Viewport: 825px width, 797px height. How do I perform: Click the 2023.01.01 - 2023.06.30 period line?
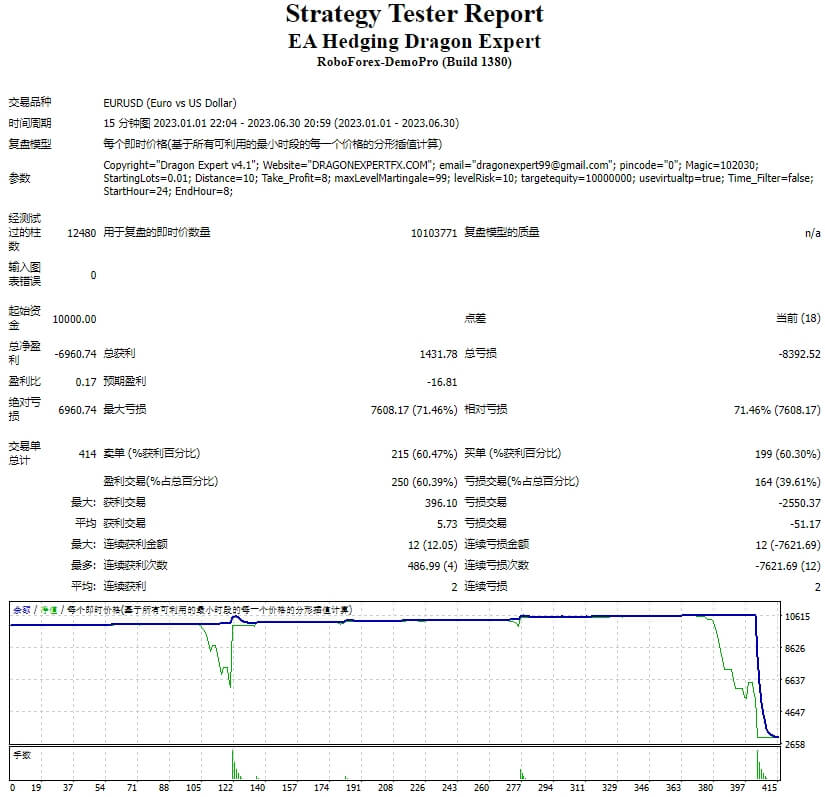281,123
